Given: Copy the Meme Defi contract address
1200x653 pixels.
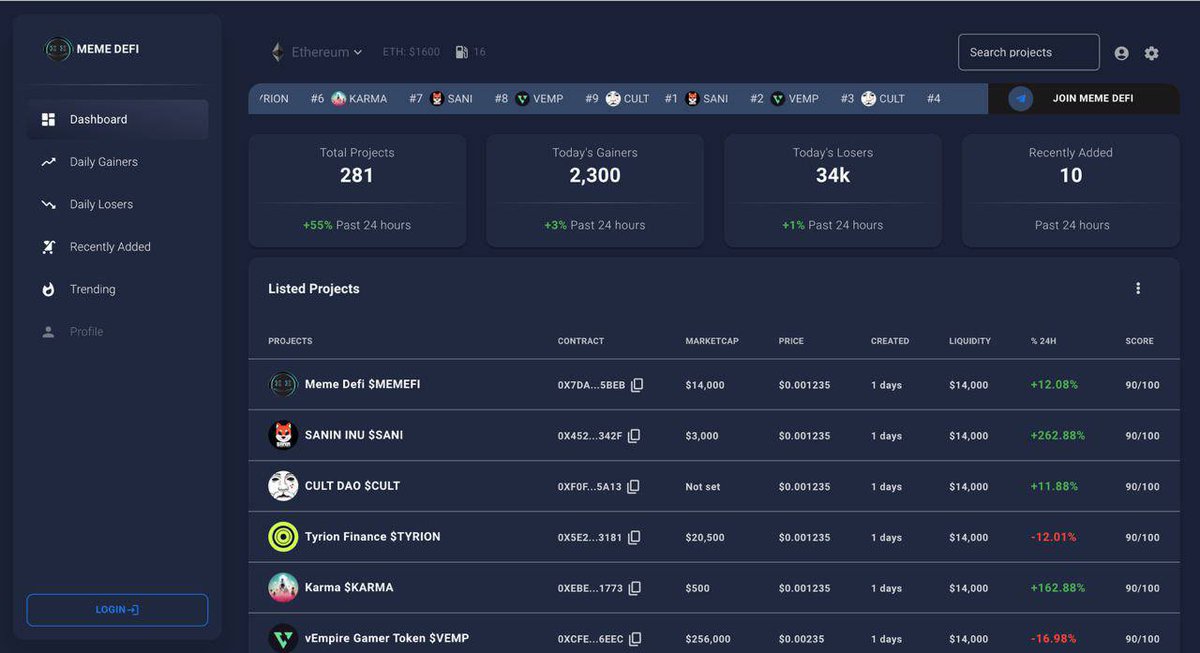Looking at the screenshot, I should tap(637, 385).
